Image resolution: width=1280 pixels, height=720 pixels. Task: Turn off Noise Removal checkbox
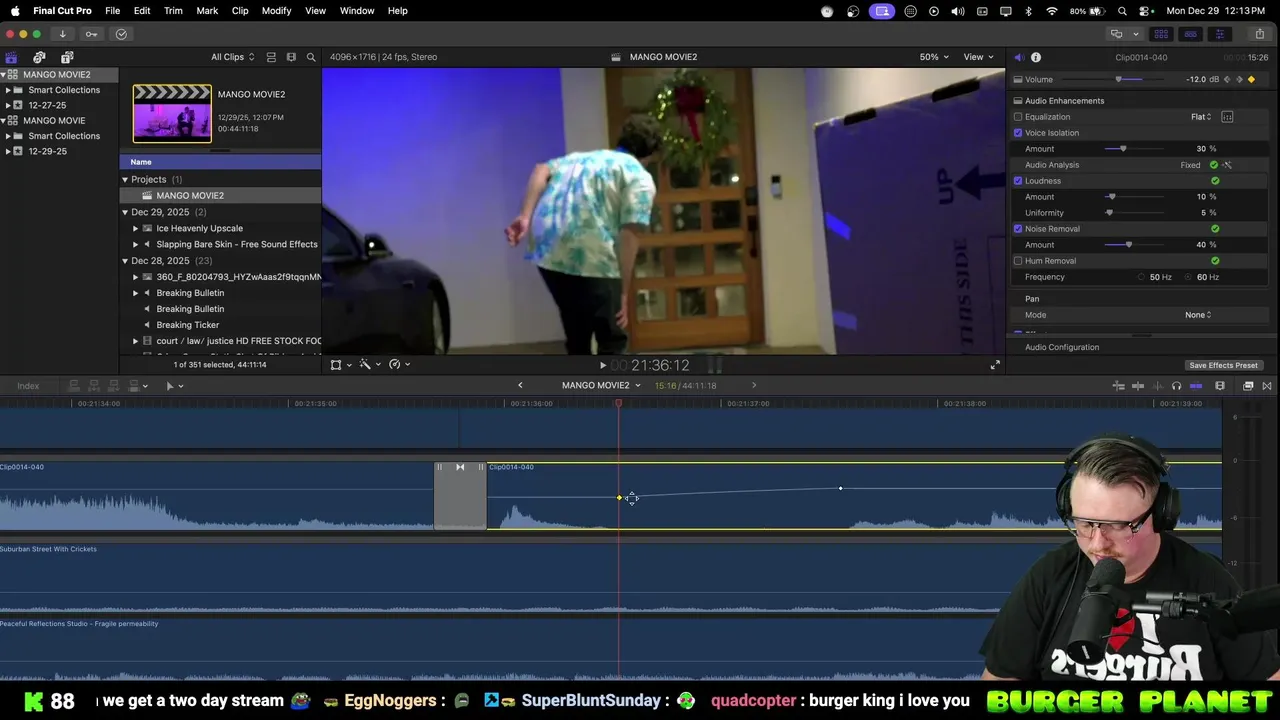(1018, 229)
